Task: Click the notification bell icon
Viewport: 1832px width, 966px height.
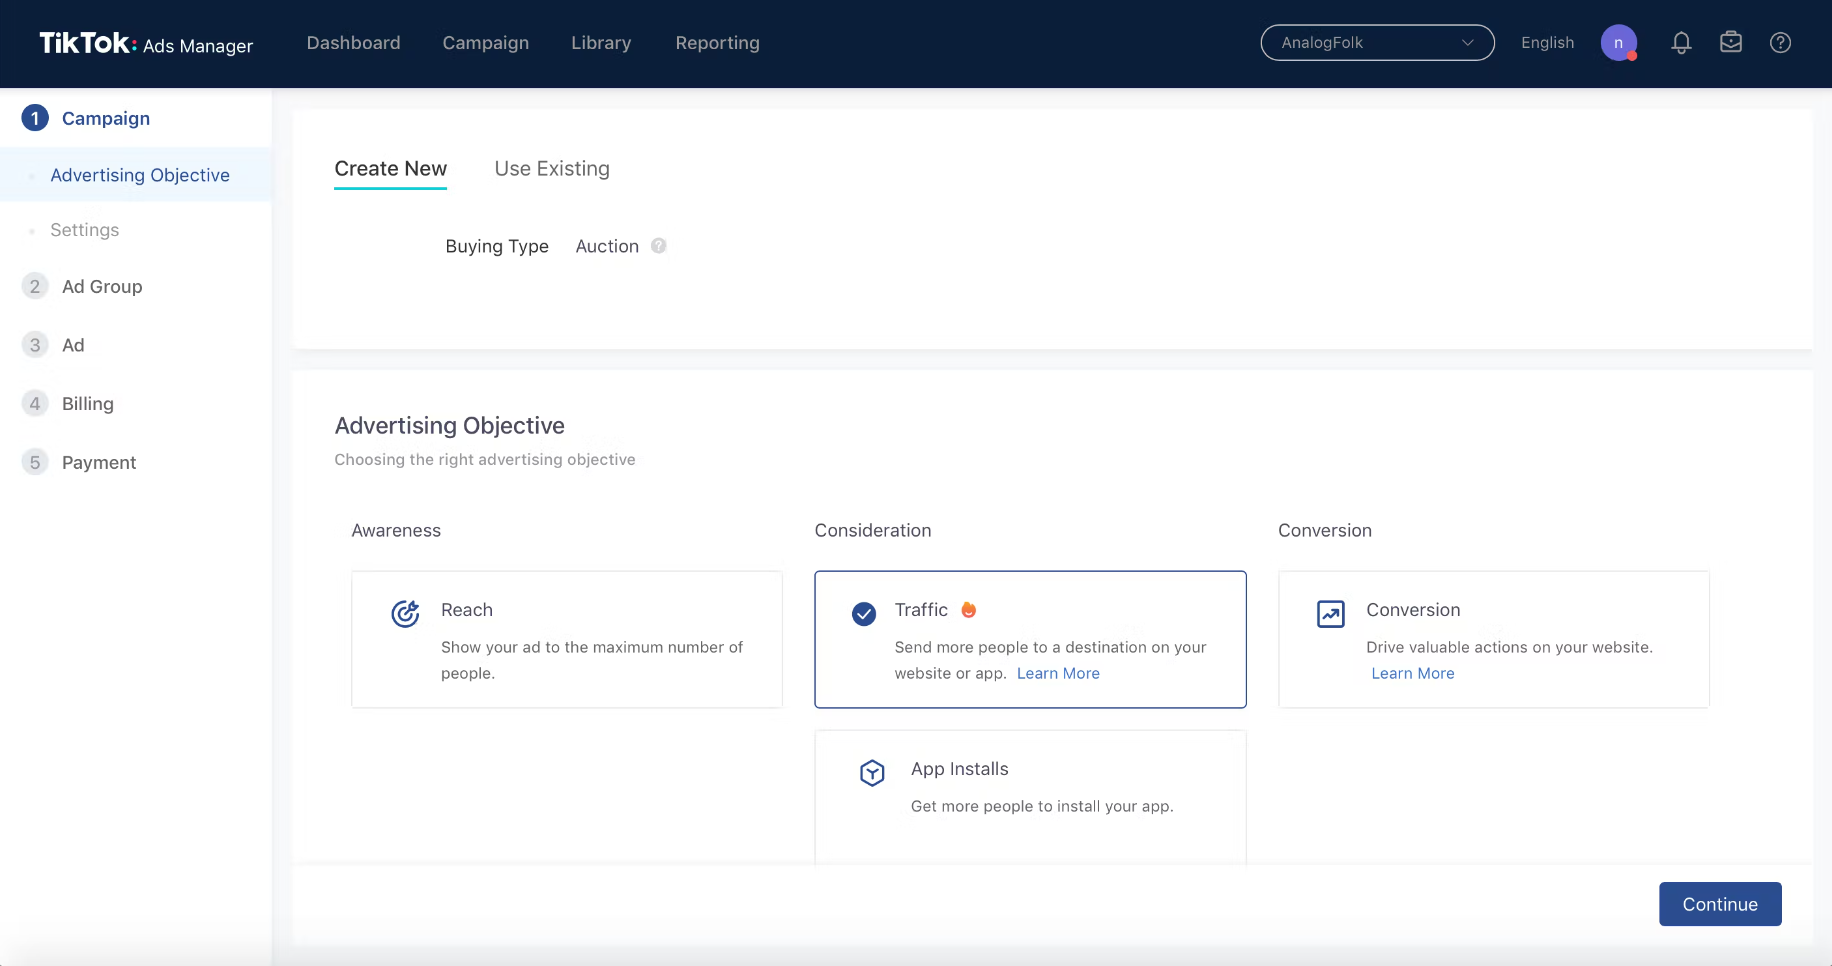Action: point(1681,43)
